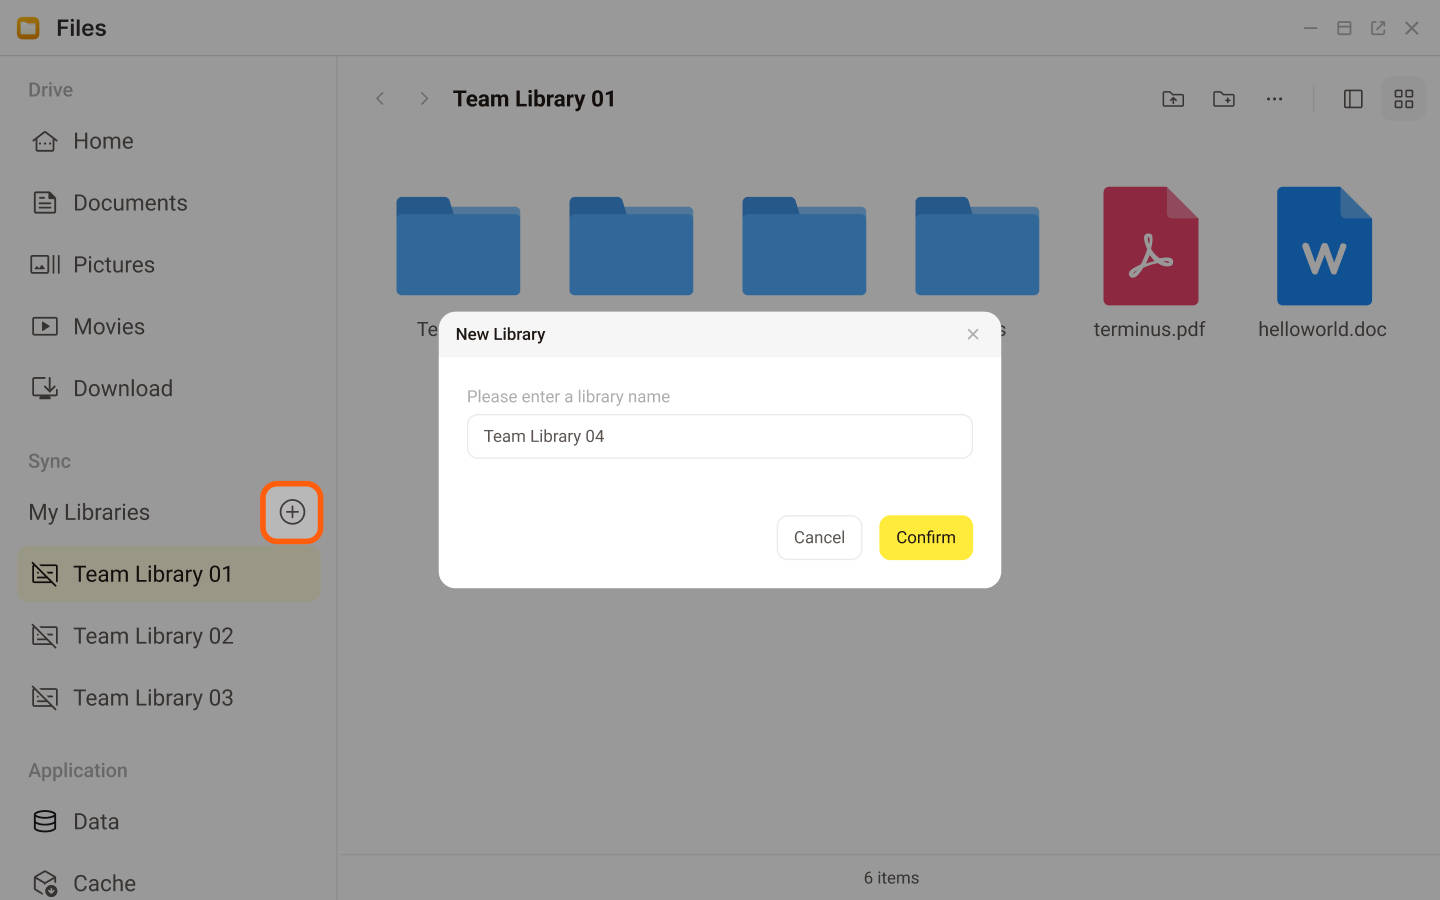The height and width of the screenshot is (900, 1440).
Task: Select Team Library 01 in sidebar
Action: 168,574
